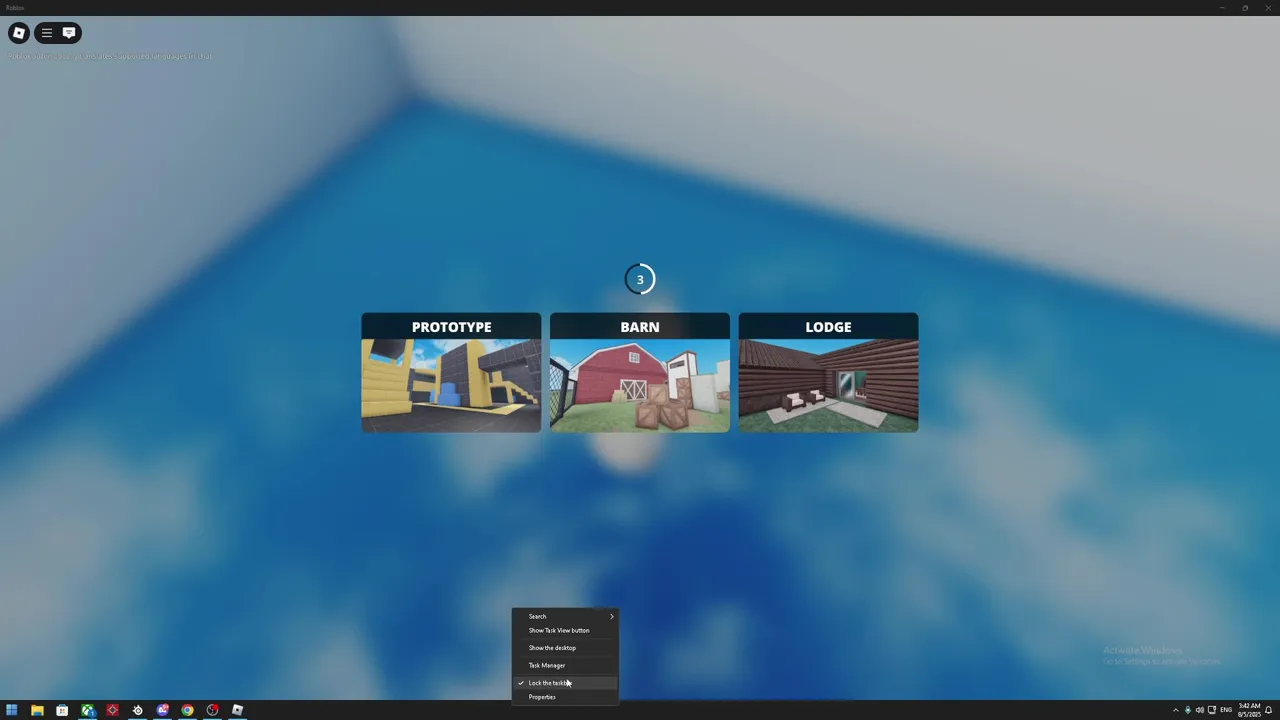The image size is (1280, 720).
Task: Open the Roblox logo menu
Action: click(x=19, y=33)
